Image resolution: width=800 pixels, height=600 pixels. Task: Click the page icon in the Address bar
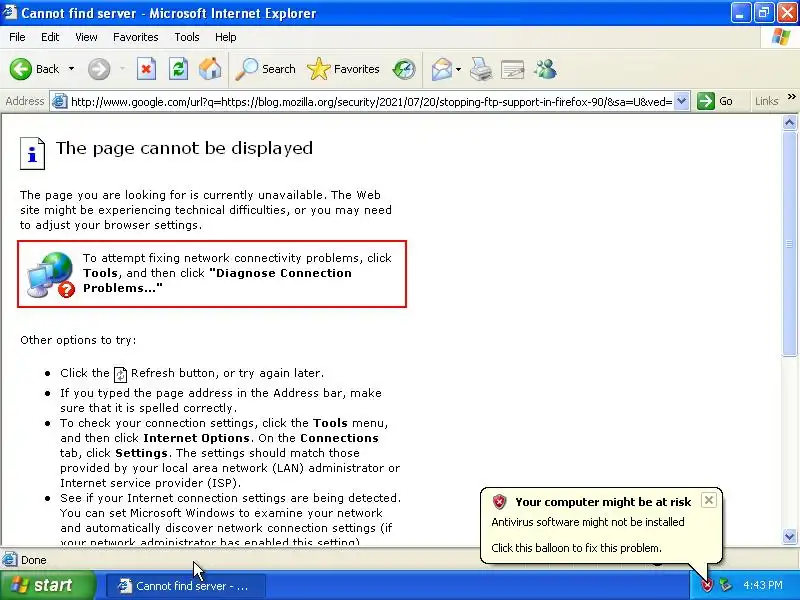coord(60,101)
